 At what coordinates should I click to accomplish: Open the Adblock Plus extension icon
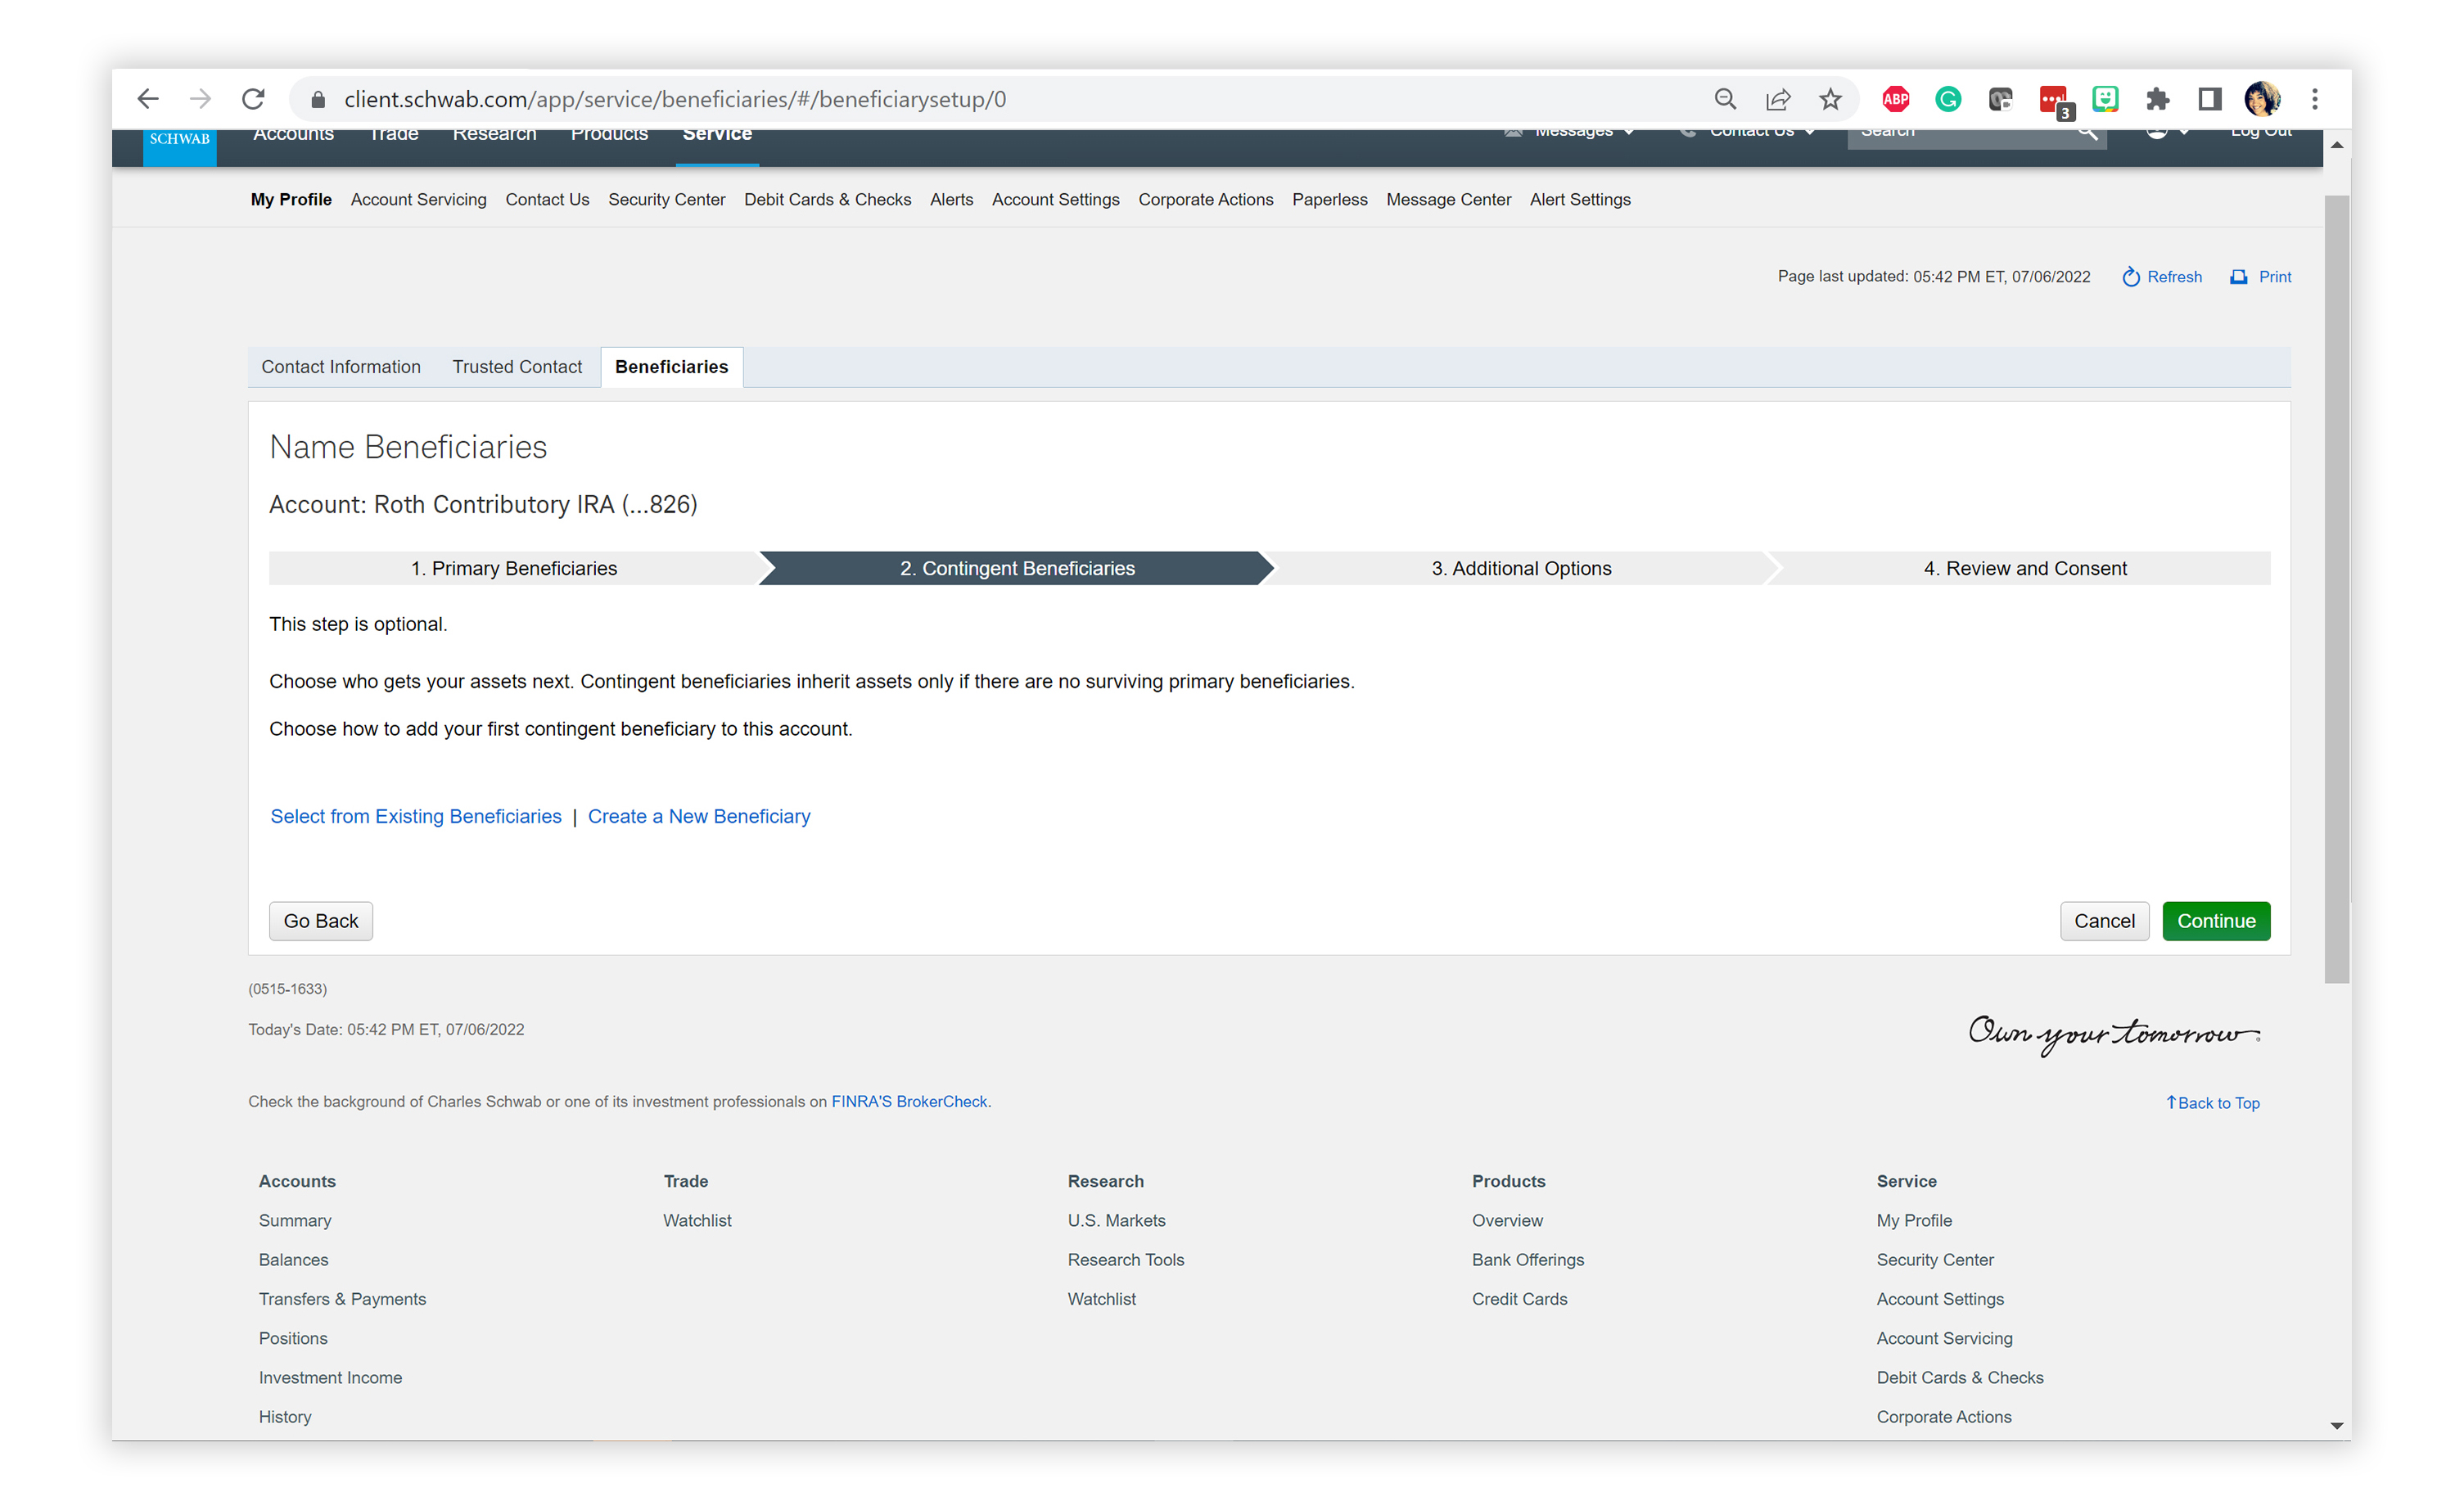click(x=1895, y=99)
